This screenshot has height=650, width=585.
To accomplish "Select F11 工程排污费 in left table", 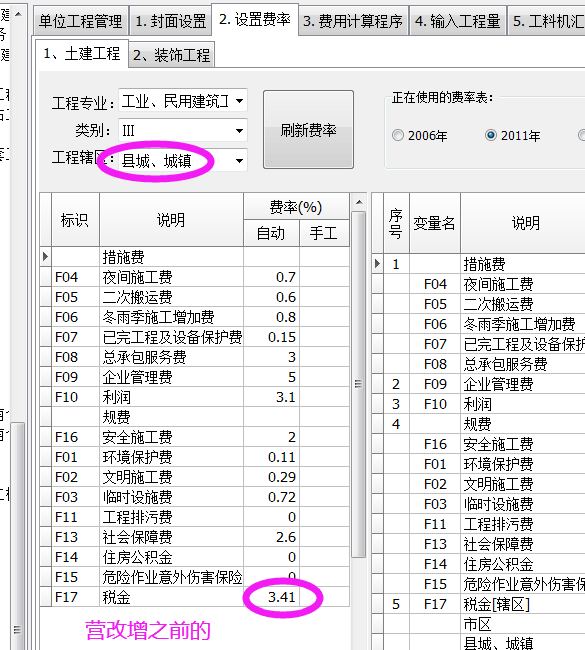I will 195,517.
